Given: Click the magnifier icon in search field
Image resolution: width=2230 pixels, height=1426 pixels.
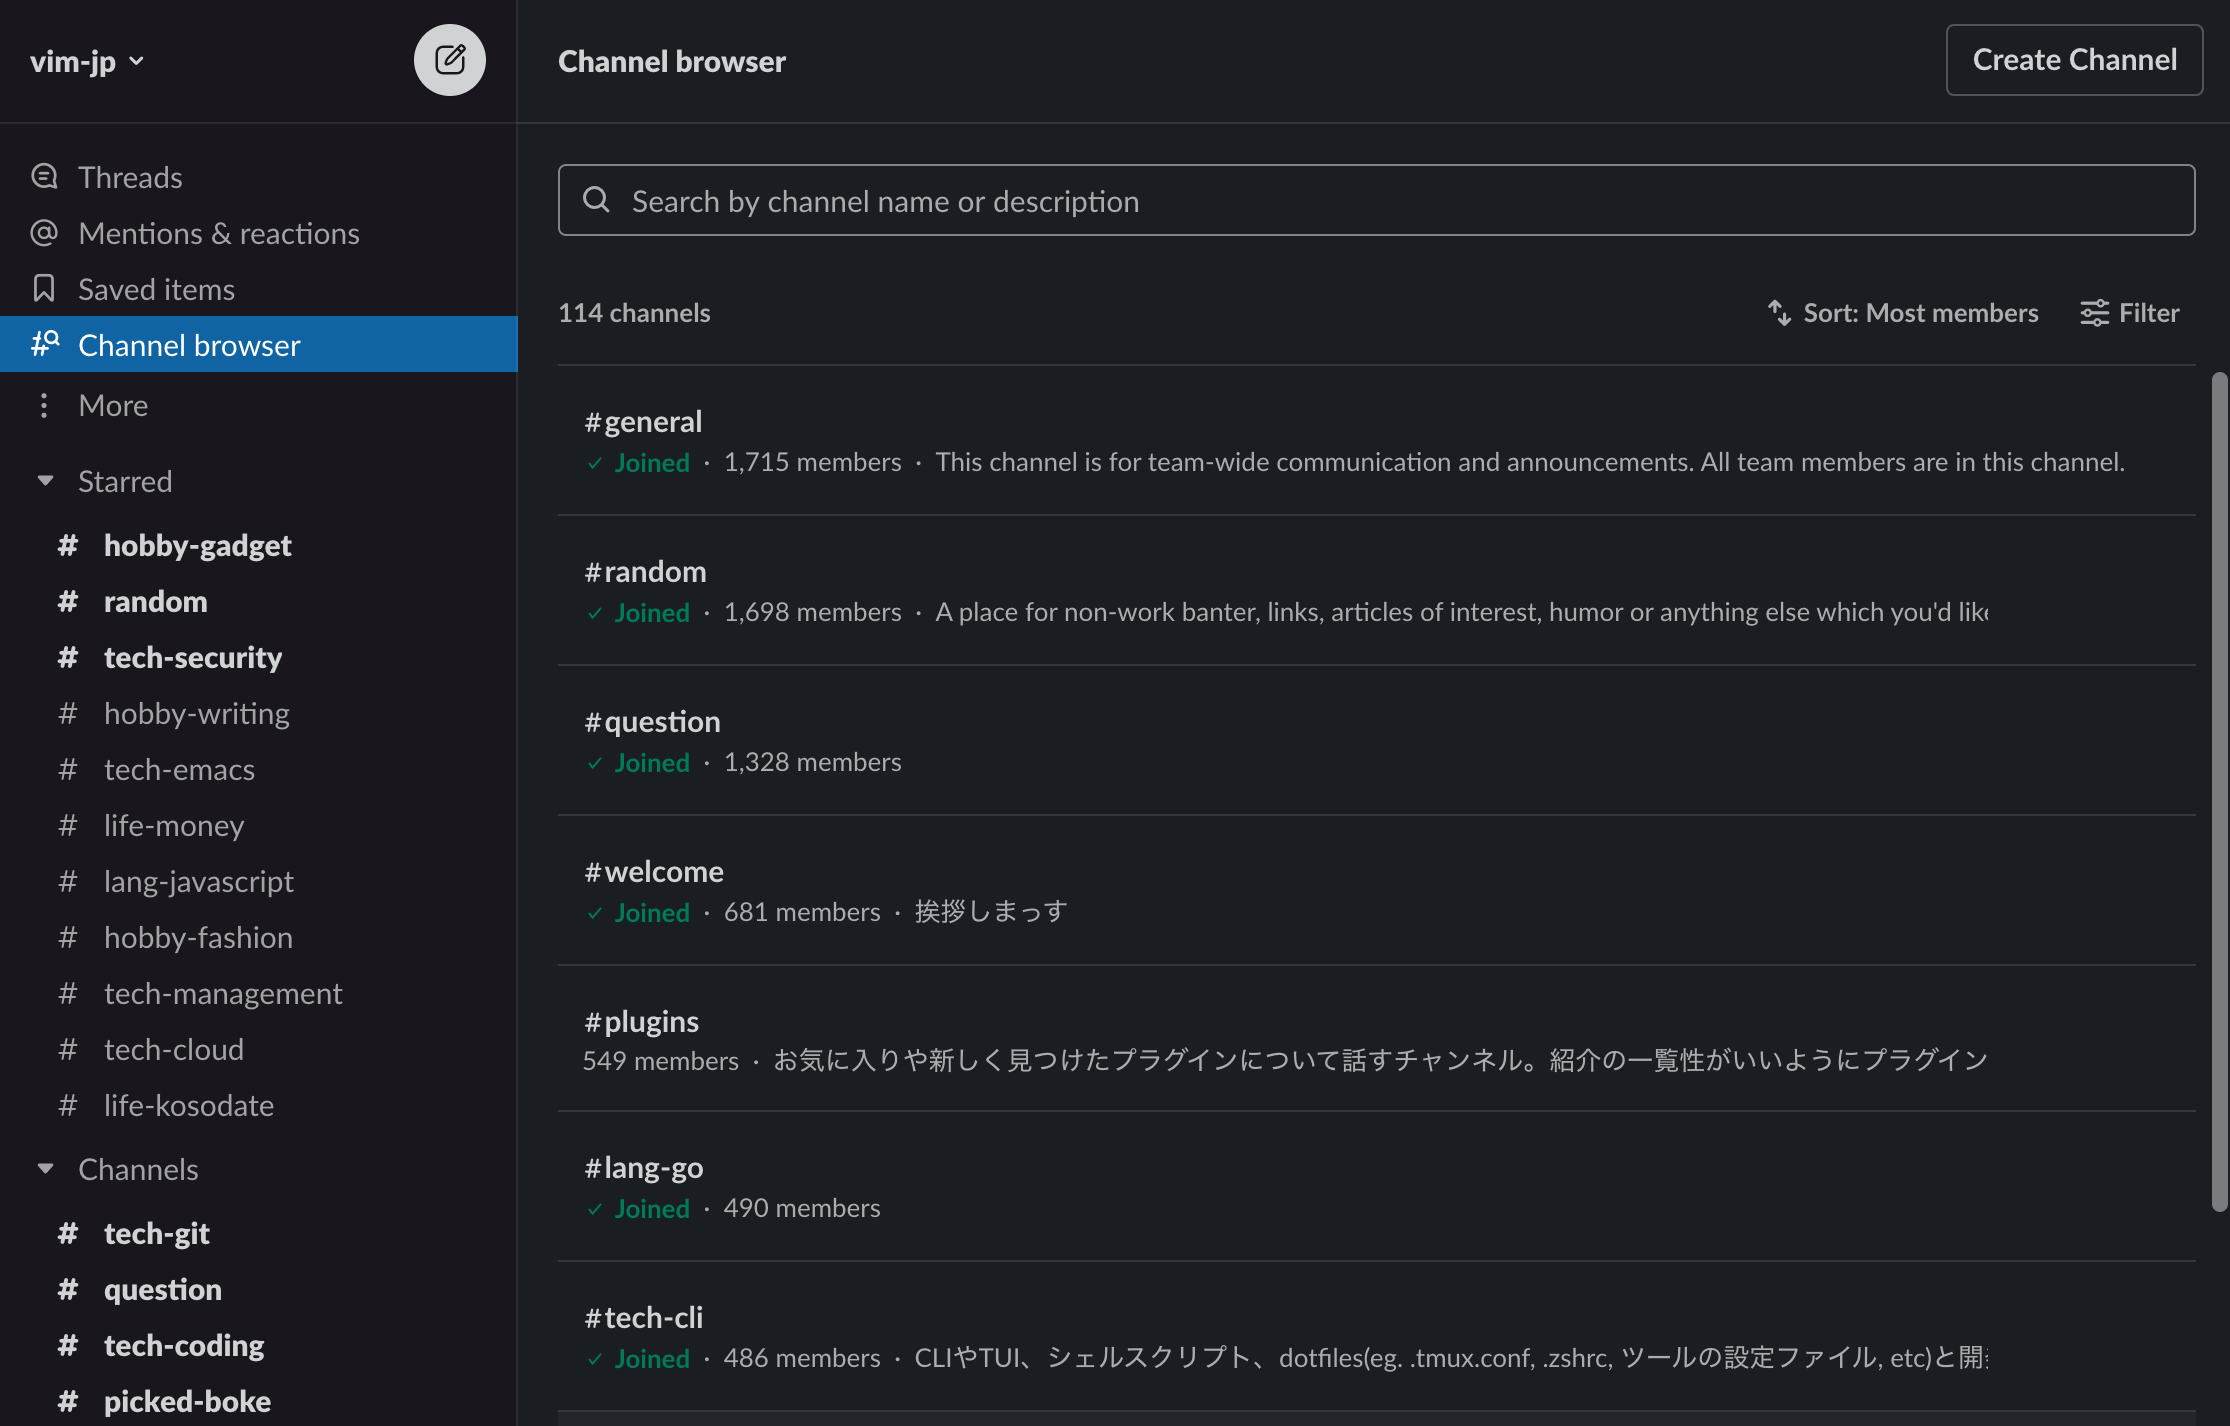Looking at the screenshot, I should 596,200.
